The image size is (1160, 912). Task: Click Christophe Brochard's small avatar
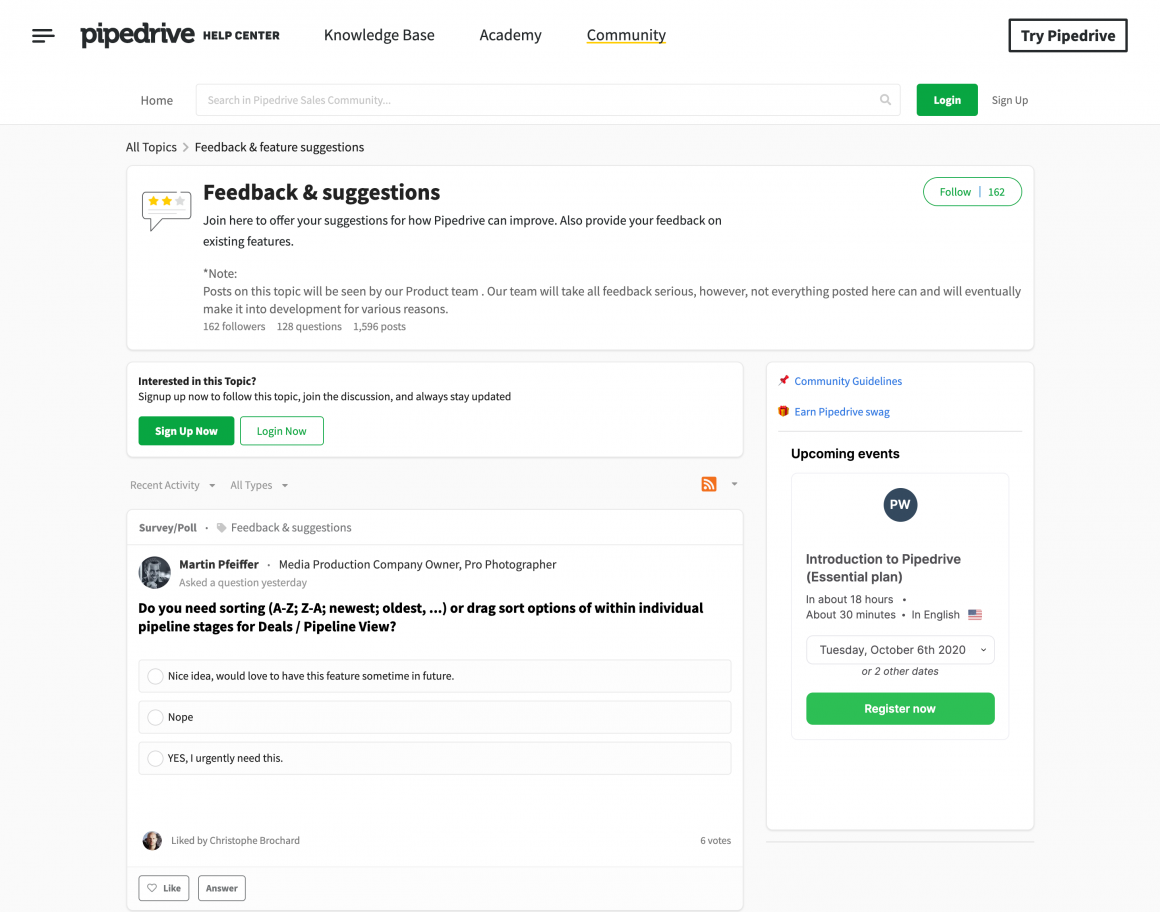pos(152,840)
